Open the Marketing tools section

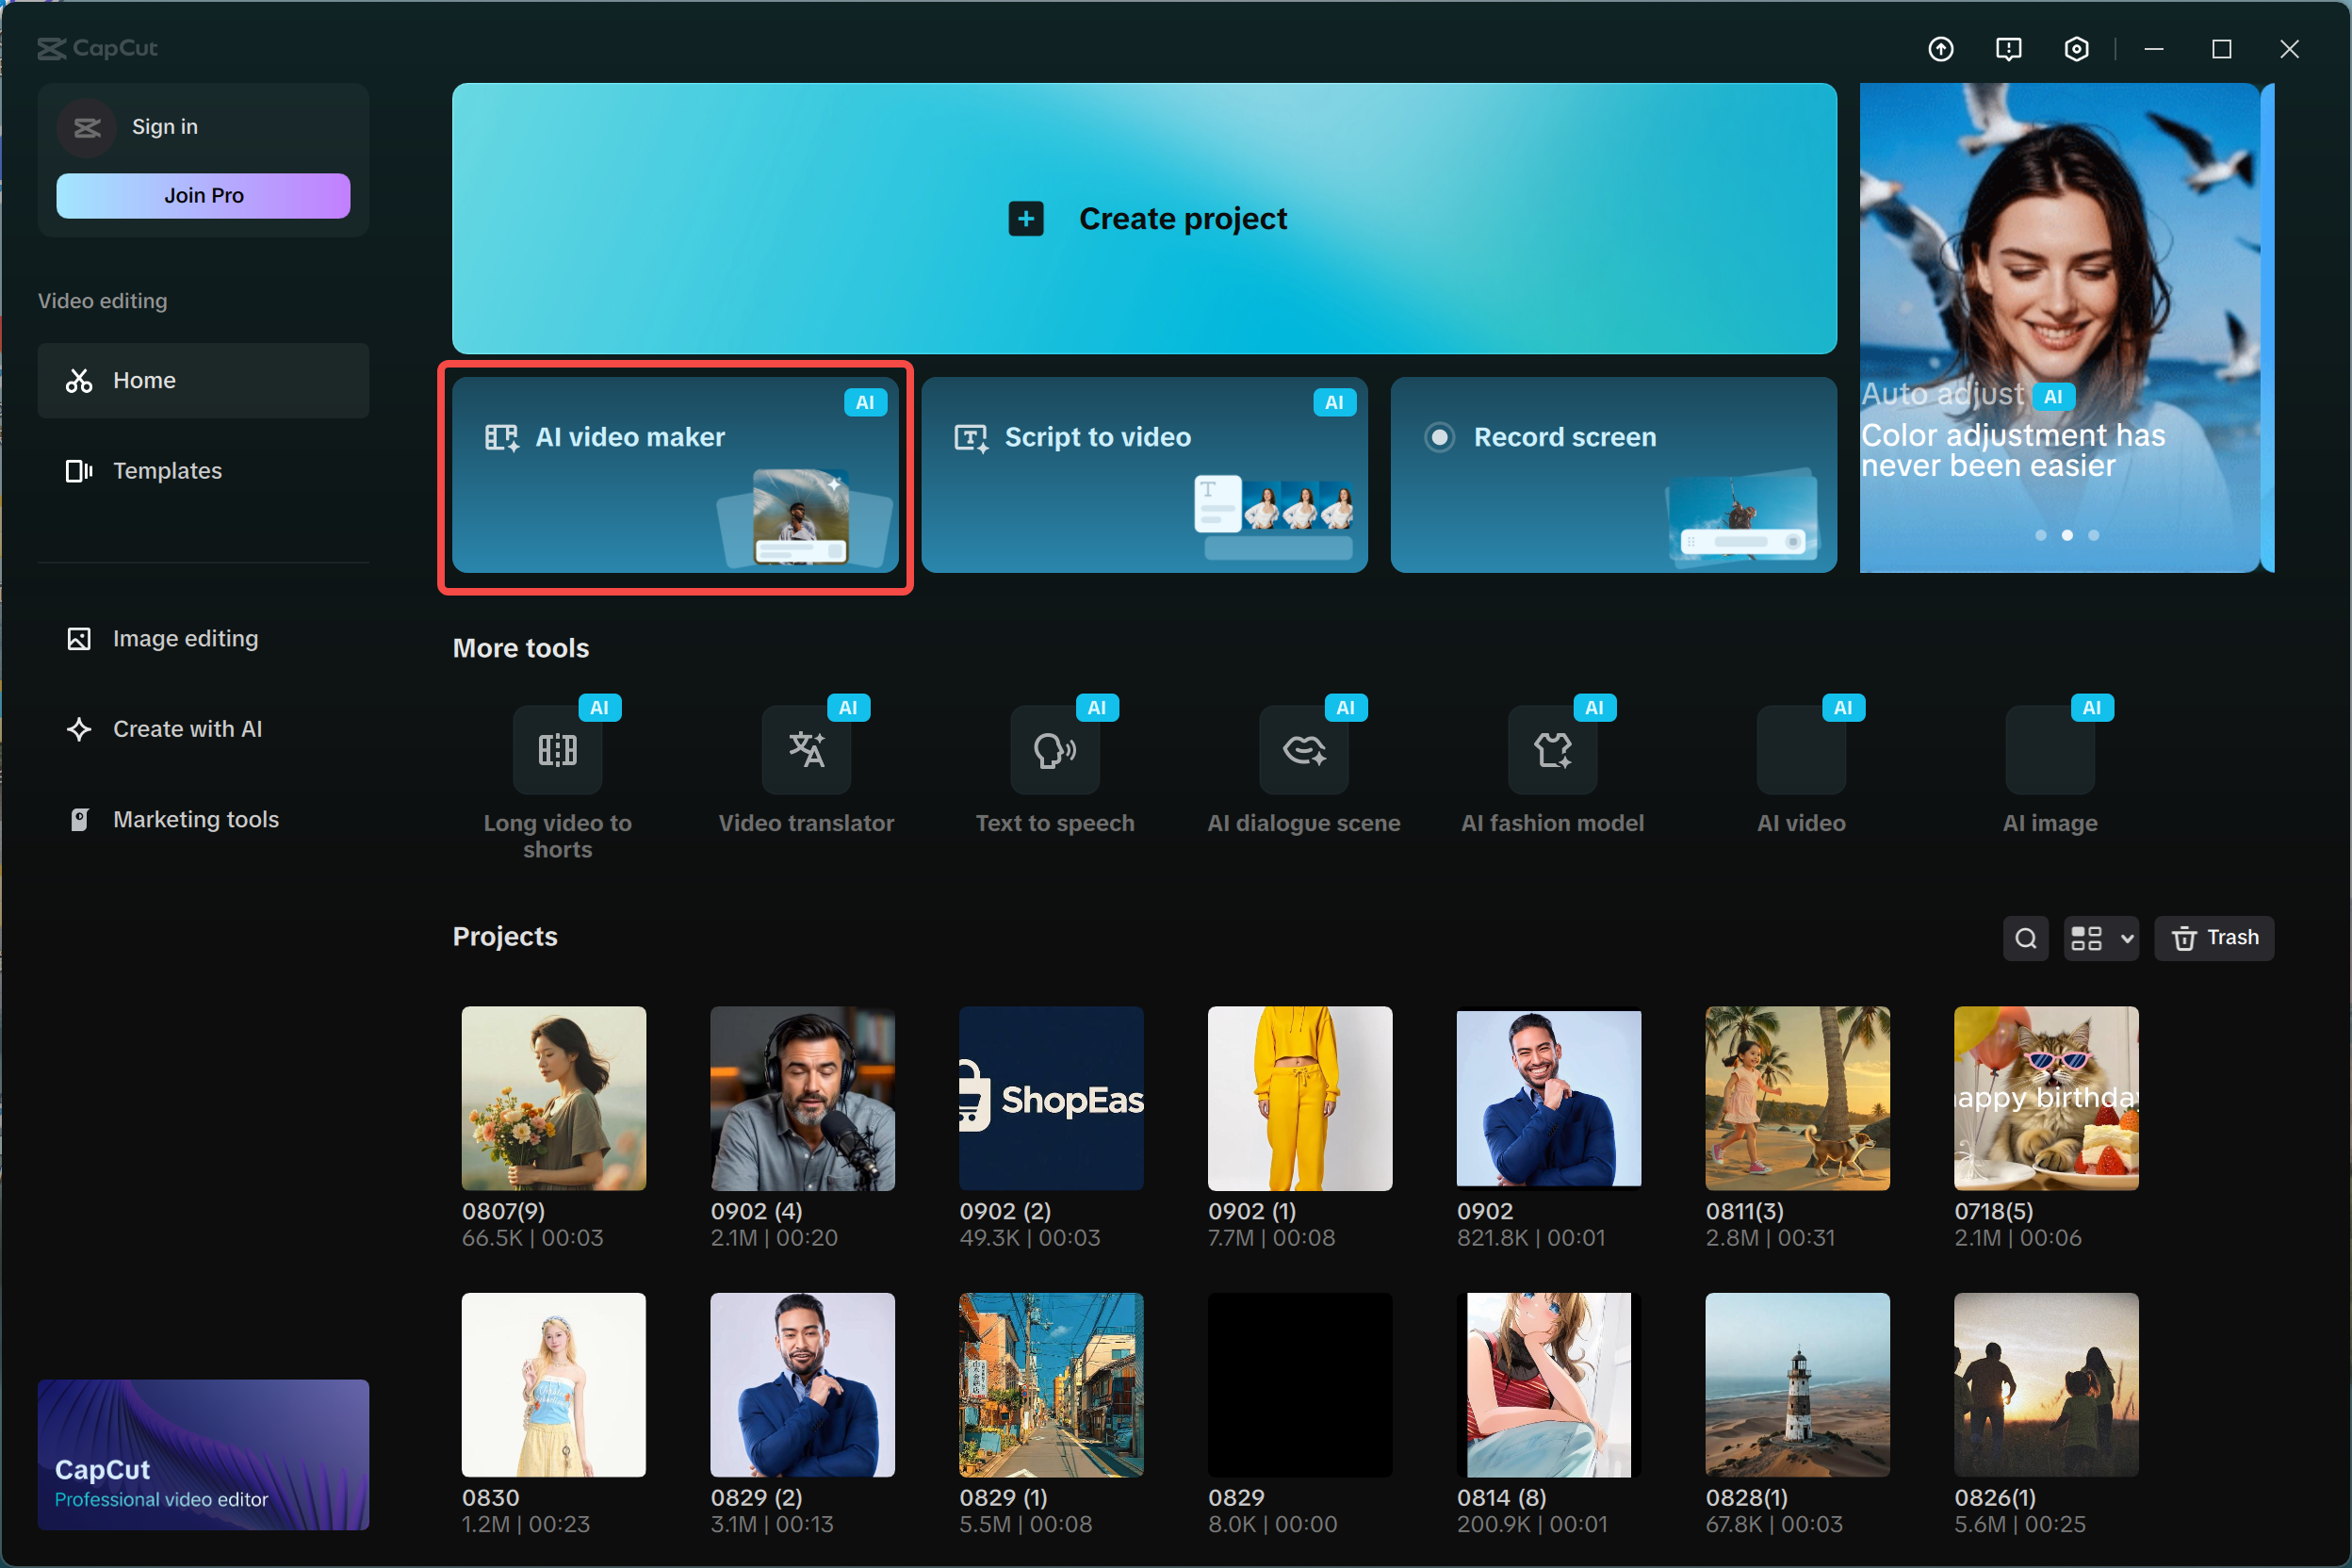coord(195,819)
